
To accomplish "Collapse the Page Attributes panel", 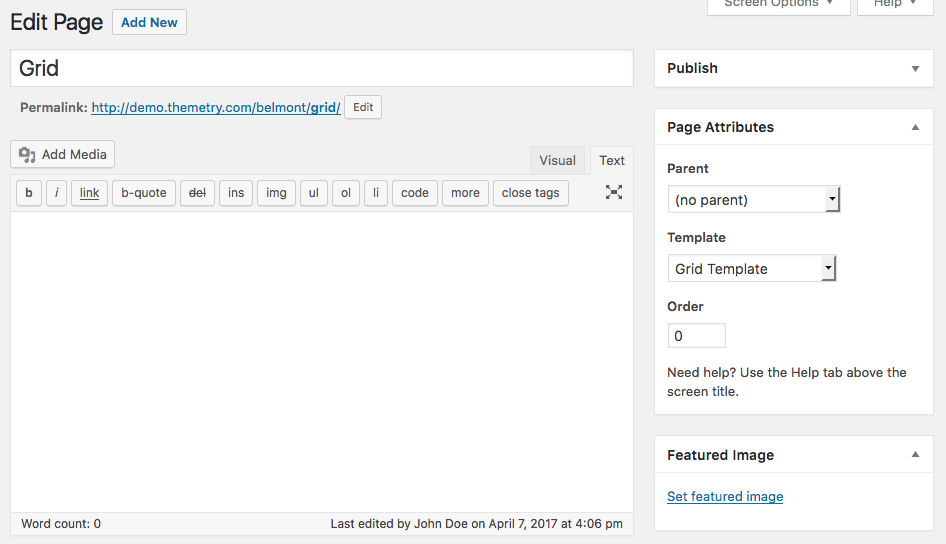I will point(914,127).
